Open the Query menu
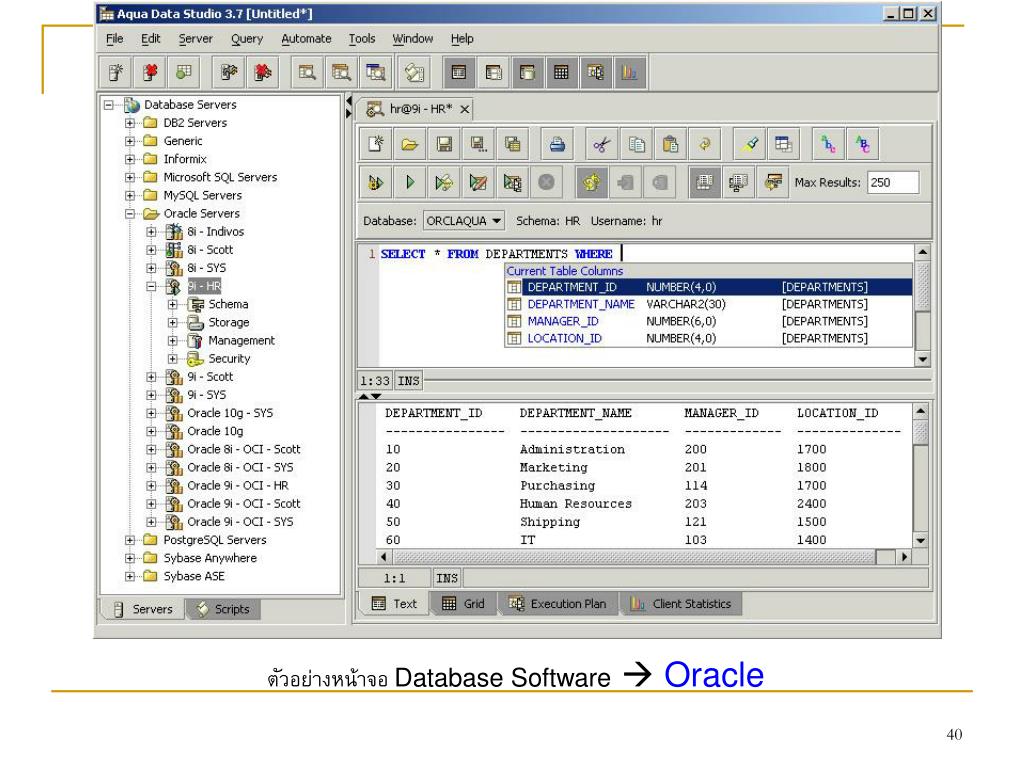The height and width of the screenshot is (768, 1024). pyautogui.click(x=247, y=39)
